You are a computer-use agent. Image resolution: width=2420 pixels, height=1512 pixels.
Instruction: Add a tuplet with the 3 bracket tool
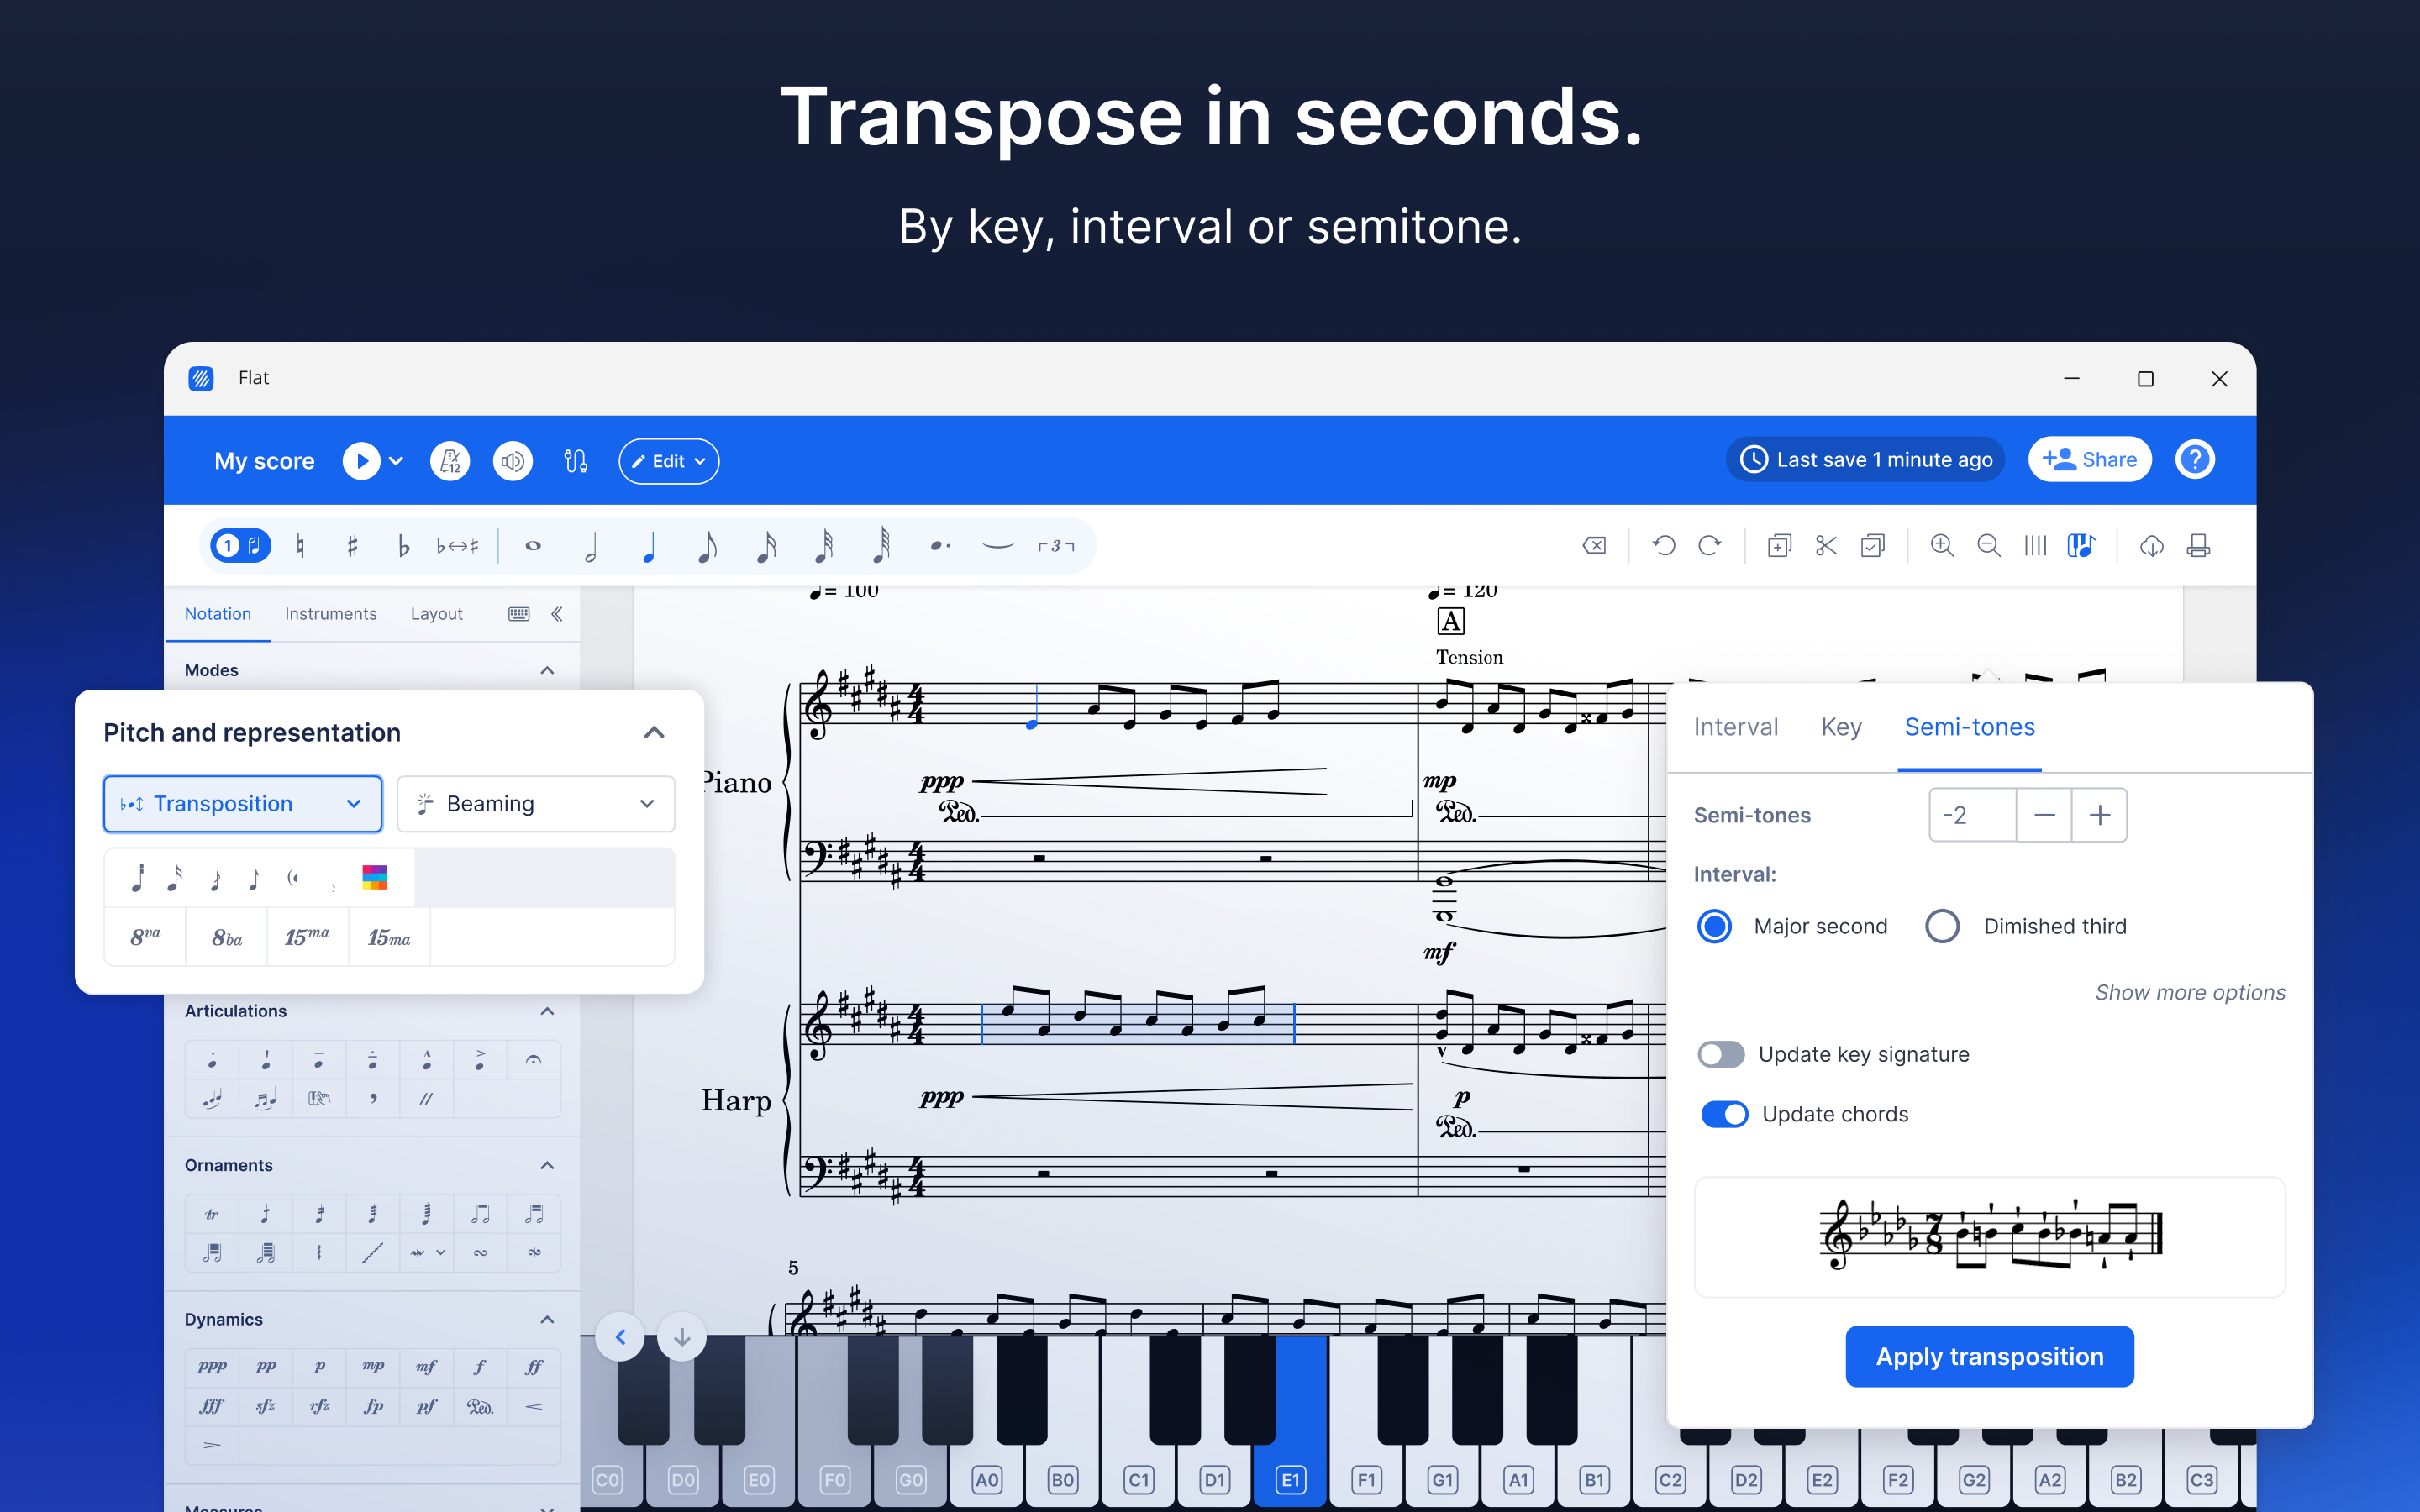[x=1056, y=546]
